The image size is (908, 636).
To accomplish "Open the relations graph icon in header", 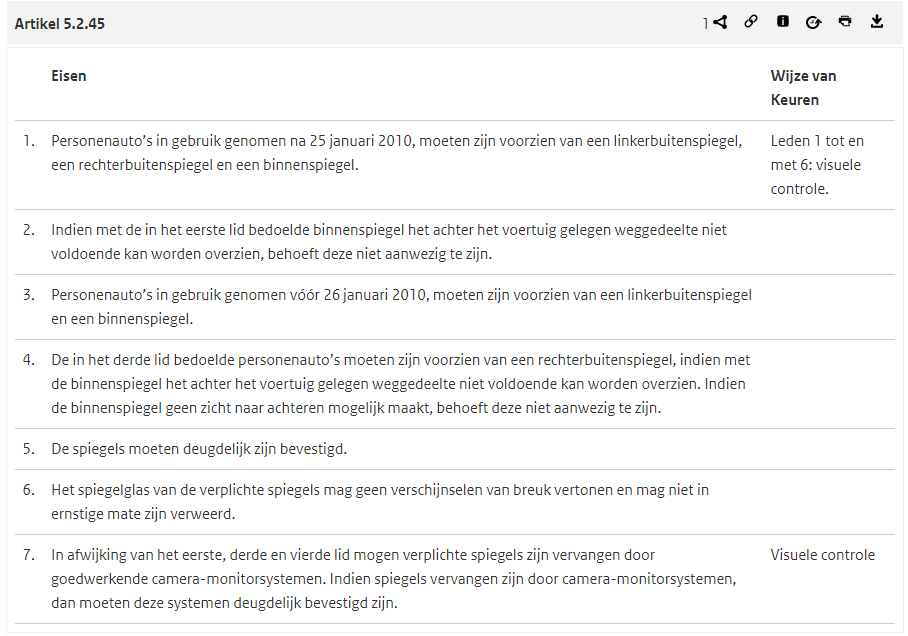I will pyautogui.click(x=719, y=22).
